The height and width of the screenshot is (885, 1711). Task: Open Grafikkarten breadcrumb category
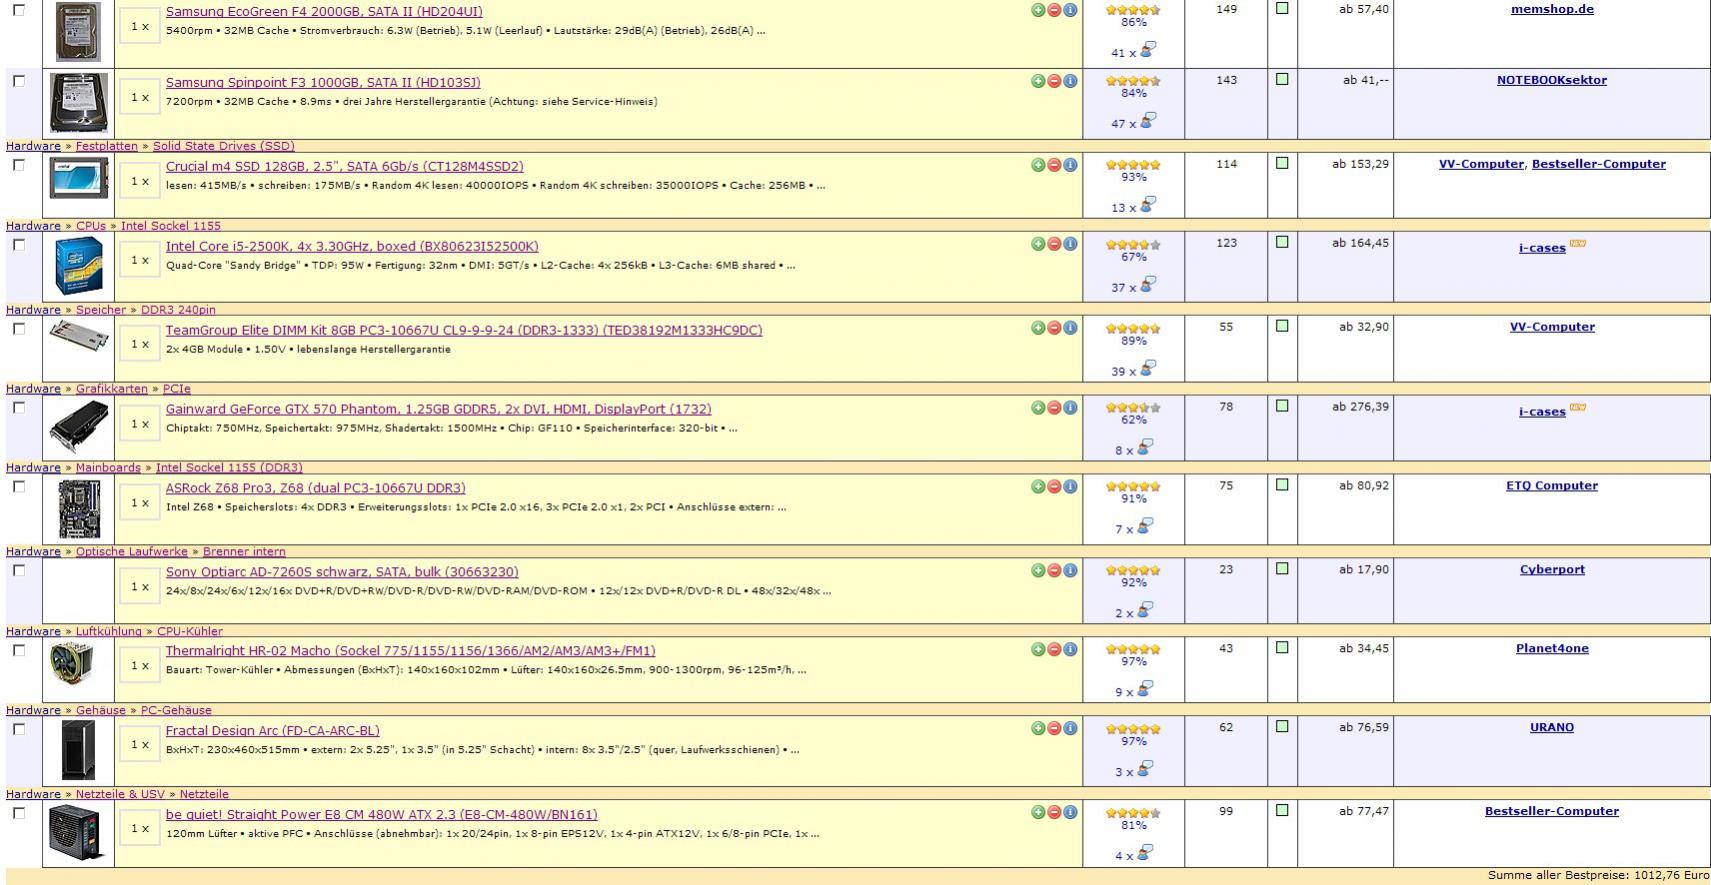(x=111, y=389)
